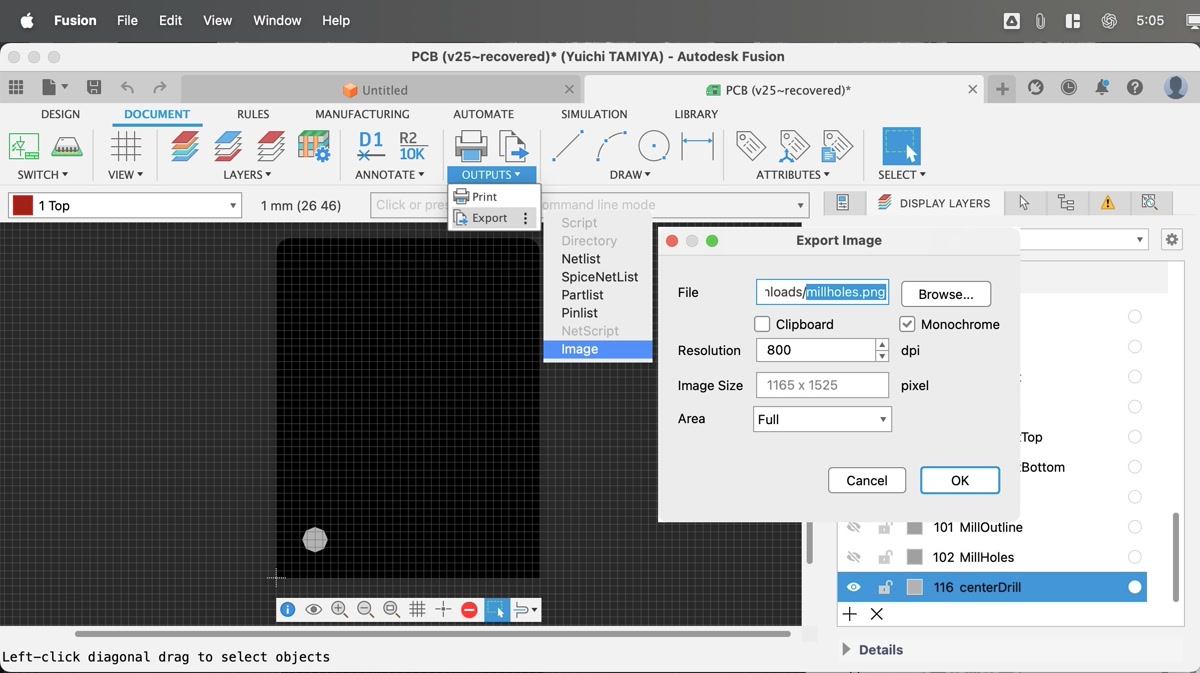
Task: Open the warning triangle panel tab
Action: click(x=1108, y=203)
